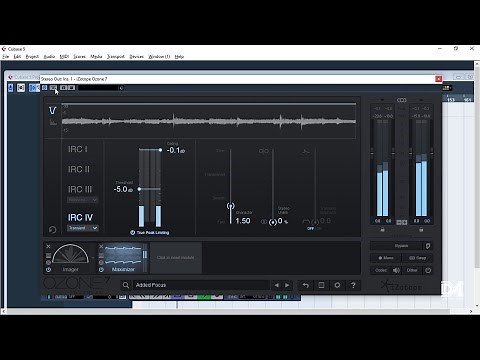The image size is (480, 360).
Task: Remove the Maximizer module with its X
Action: (x=101, y=246)
